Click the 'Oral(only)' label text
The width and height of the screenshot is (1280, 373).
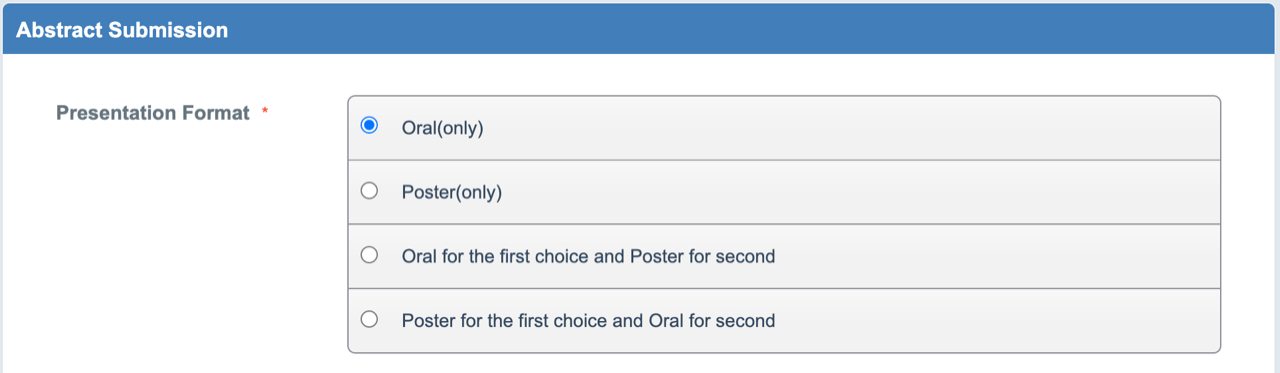click(x=442, y=128)
